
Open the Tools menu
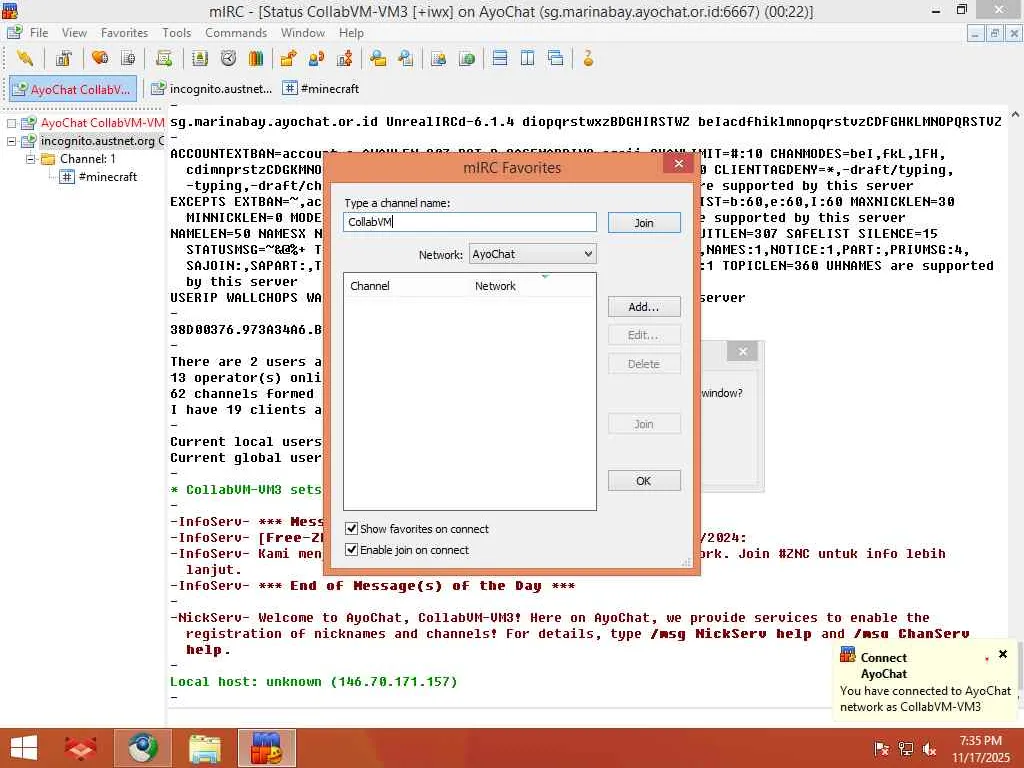(176, 33)
